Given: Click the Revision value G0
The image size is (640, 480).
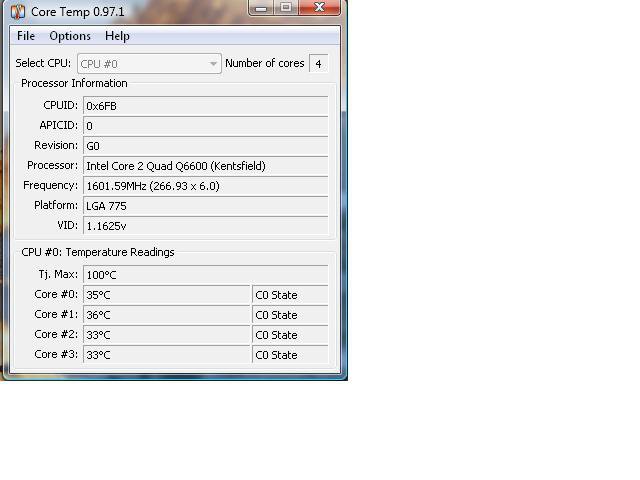Looking at the screenshot, I should [x=206, y=146].
